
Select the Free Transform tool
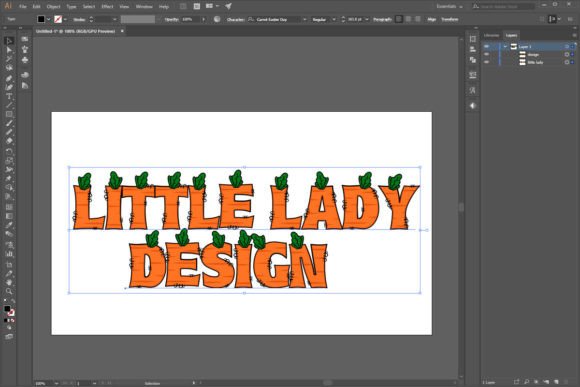9,179
